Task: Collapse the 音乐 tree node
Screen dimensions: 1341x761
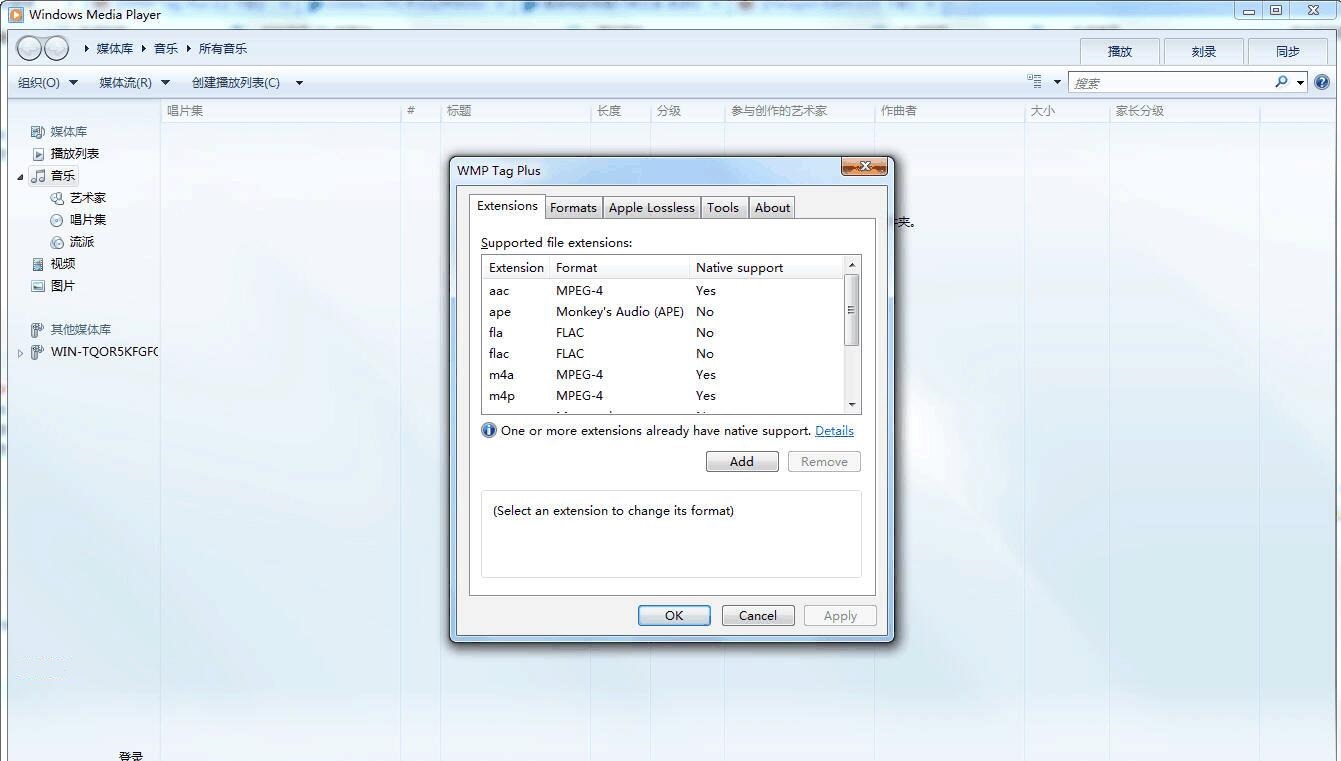Action: click(20, 177)
